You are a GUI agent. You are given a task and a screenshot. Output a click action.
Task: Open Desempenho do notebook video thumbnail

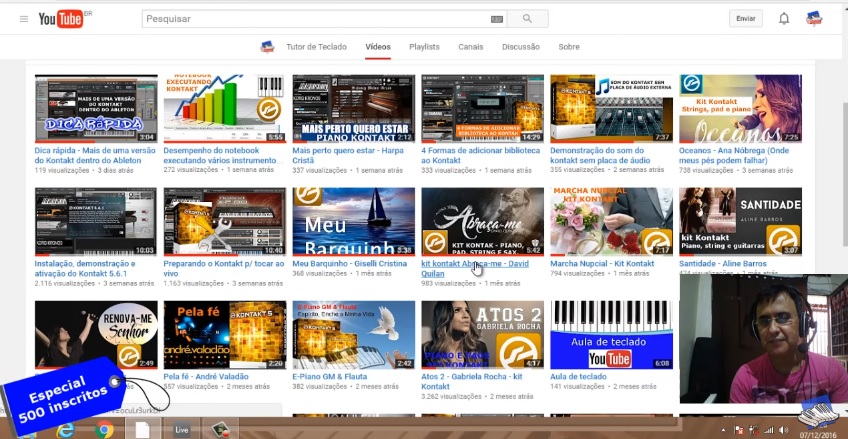[225, 109]
